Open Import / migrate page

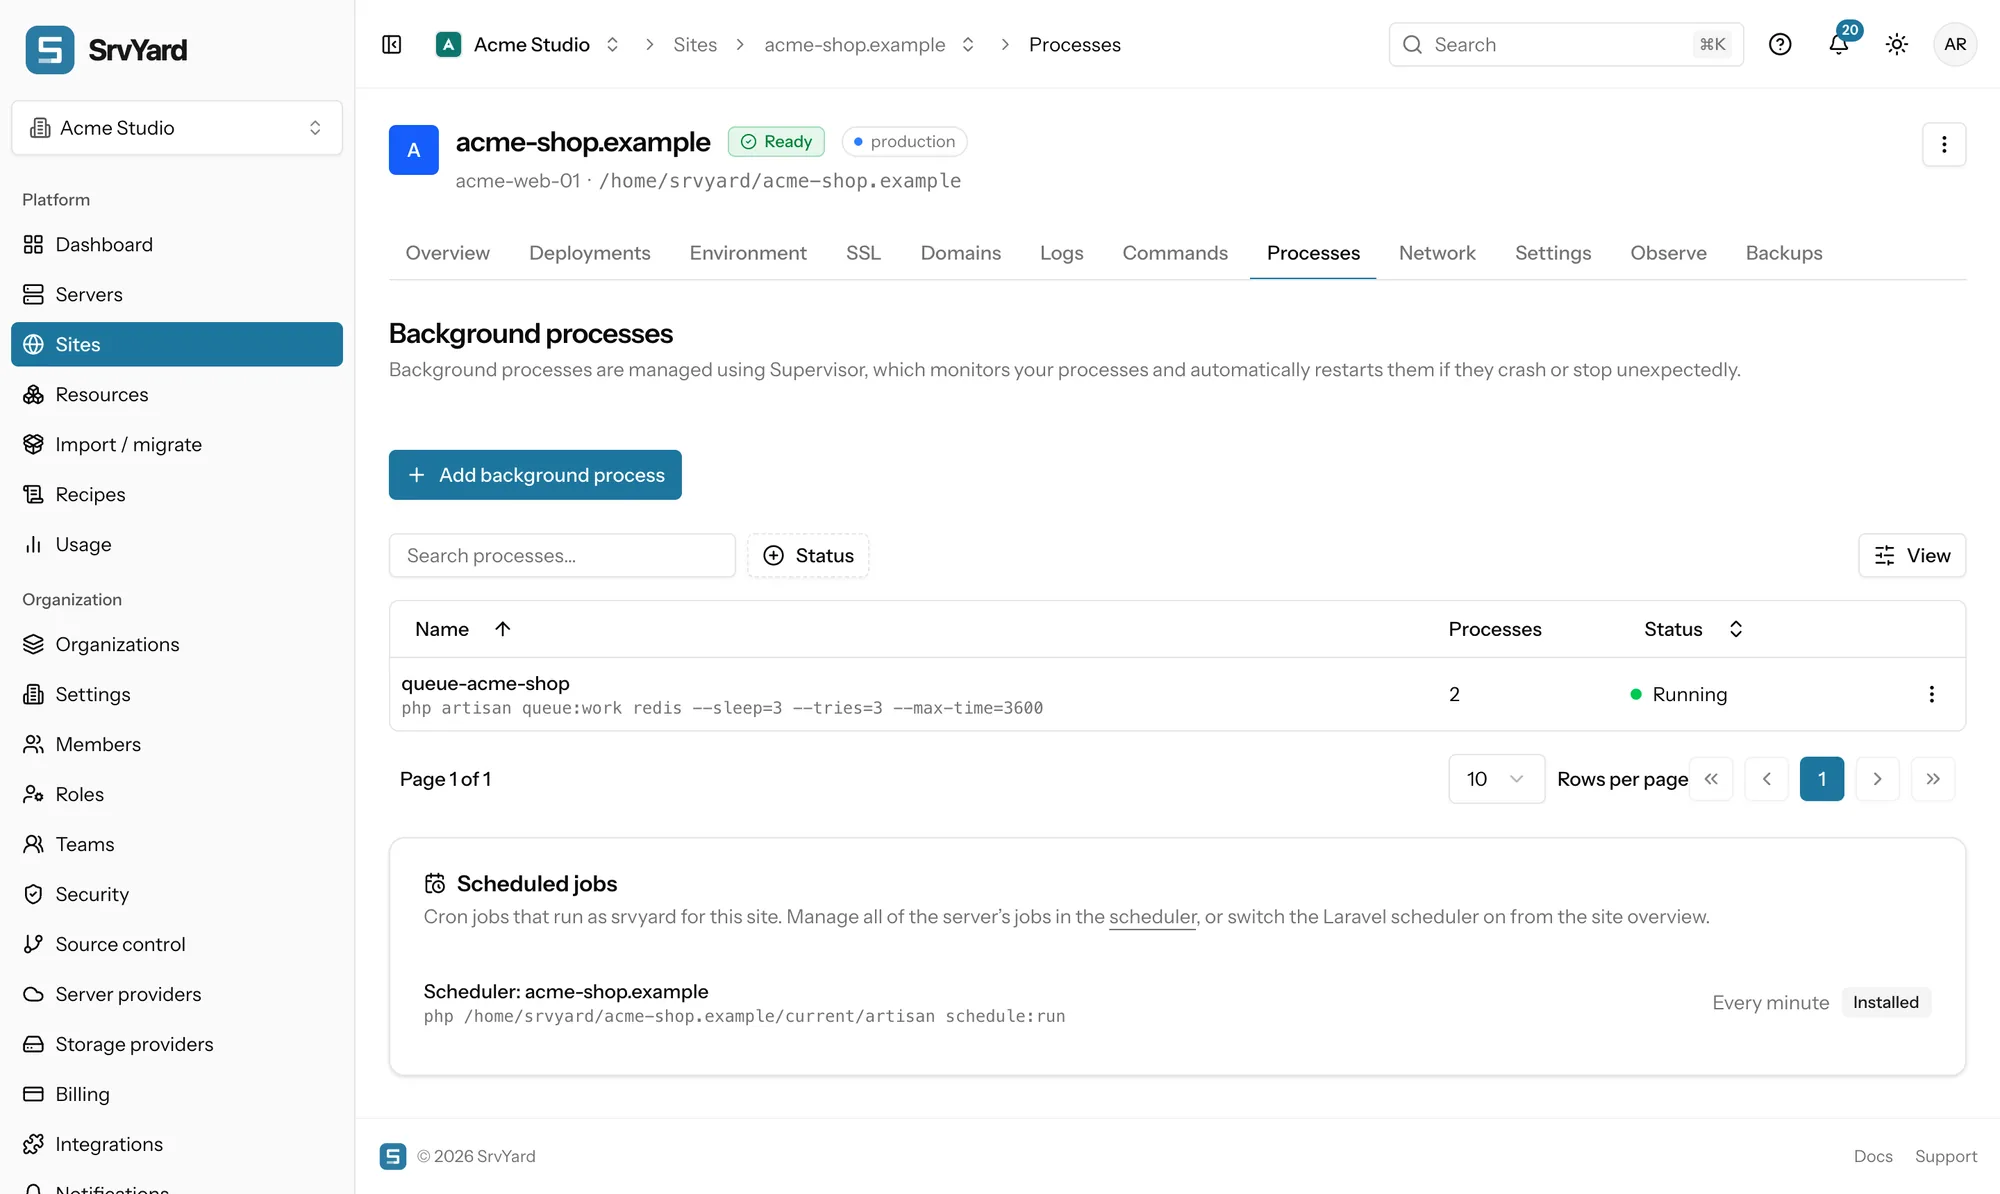coord(177,445)
